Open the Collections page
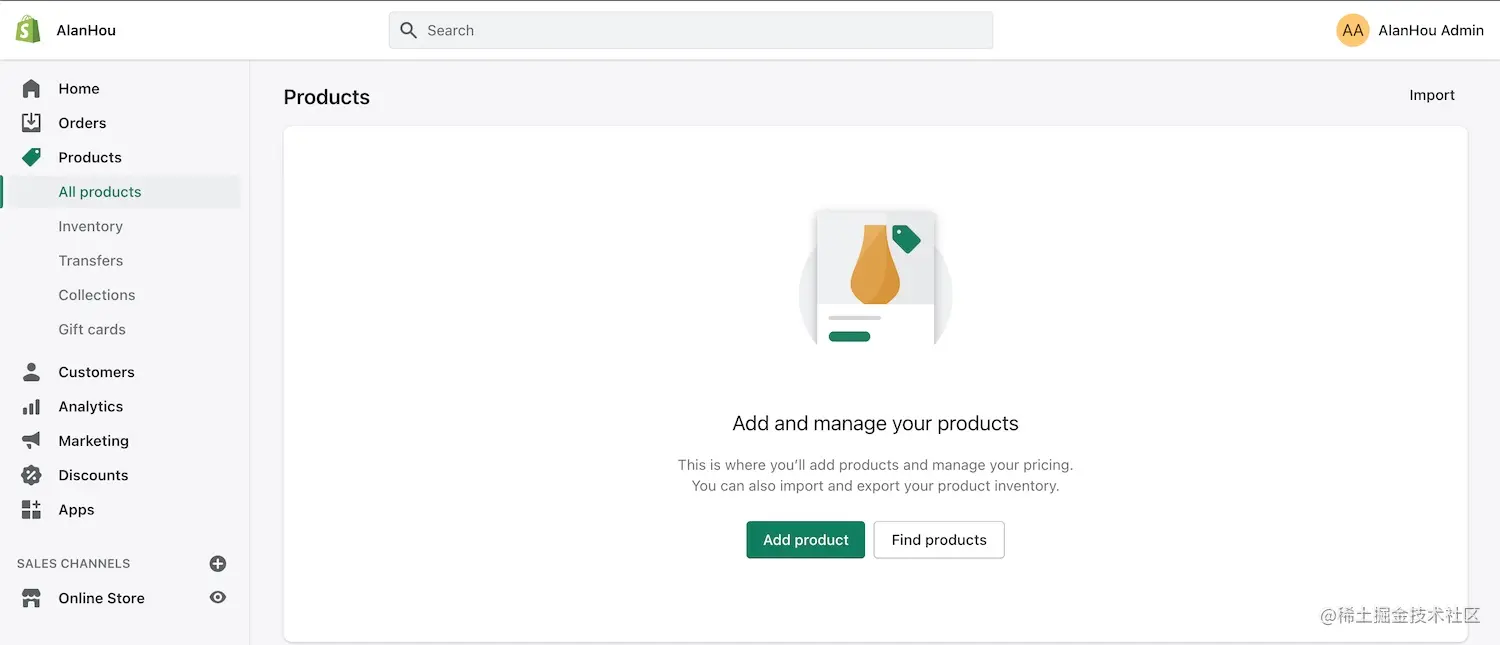This screenshot has height=645, width=1500. (96, 294)
